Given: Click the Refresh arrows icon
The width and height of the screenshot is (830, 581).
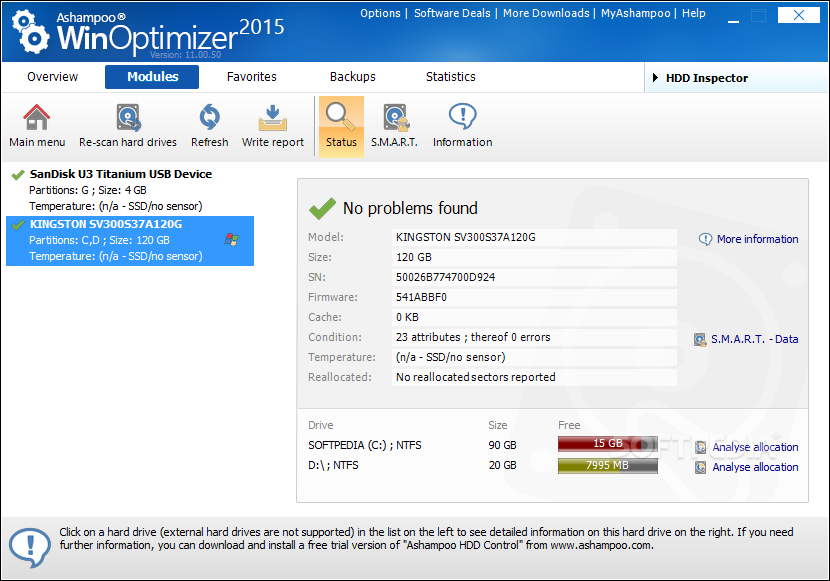Looking at the screenshot, I should [x=210, y=117].
